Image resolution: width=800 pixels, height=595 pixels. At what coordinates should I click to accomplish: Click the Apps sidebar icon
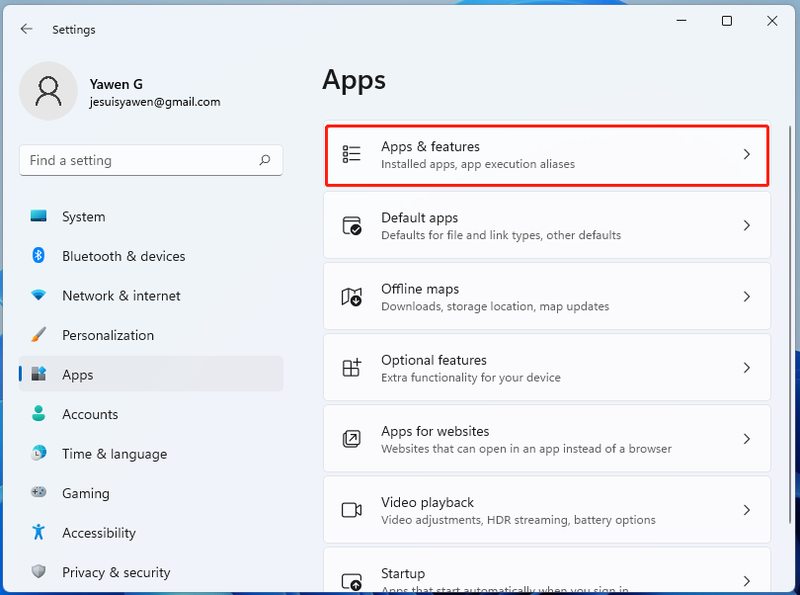pos(39,374)
